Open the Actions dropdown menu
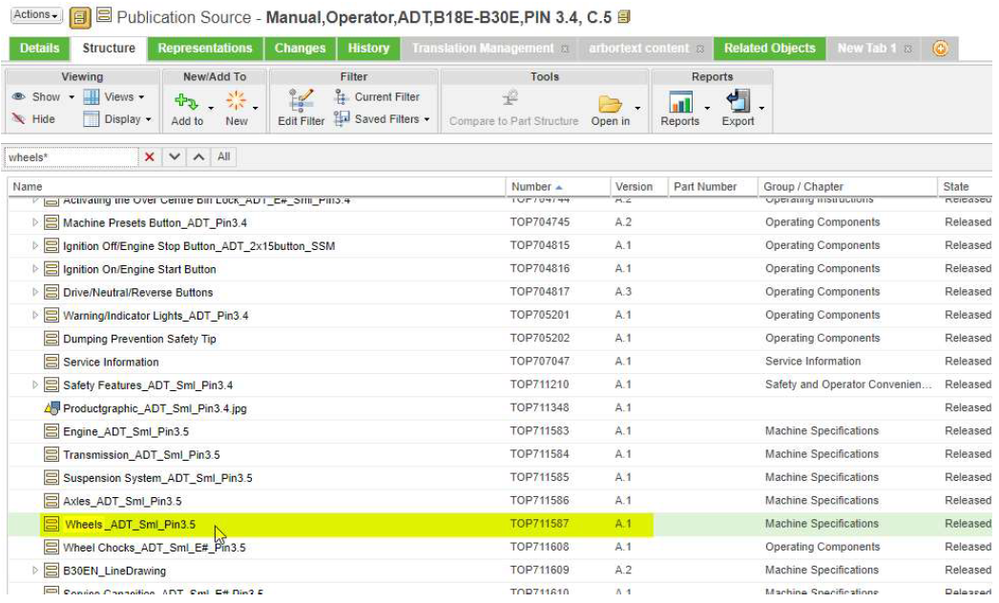The image size is (999, 603). coord(36,16)
